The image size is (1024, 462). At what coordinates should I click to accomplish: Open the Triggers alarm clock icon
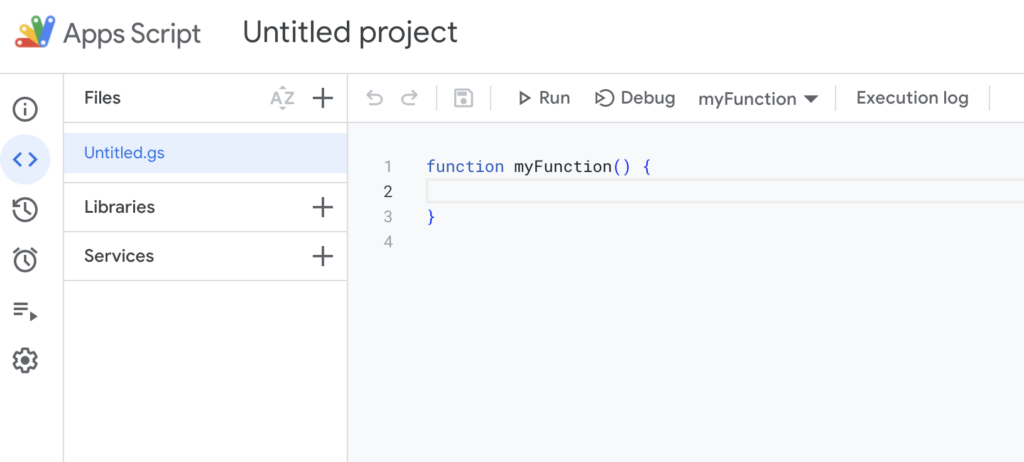pos(25,259)
